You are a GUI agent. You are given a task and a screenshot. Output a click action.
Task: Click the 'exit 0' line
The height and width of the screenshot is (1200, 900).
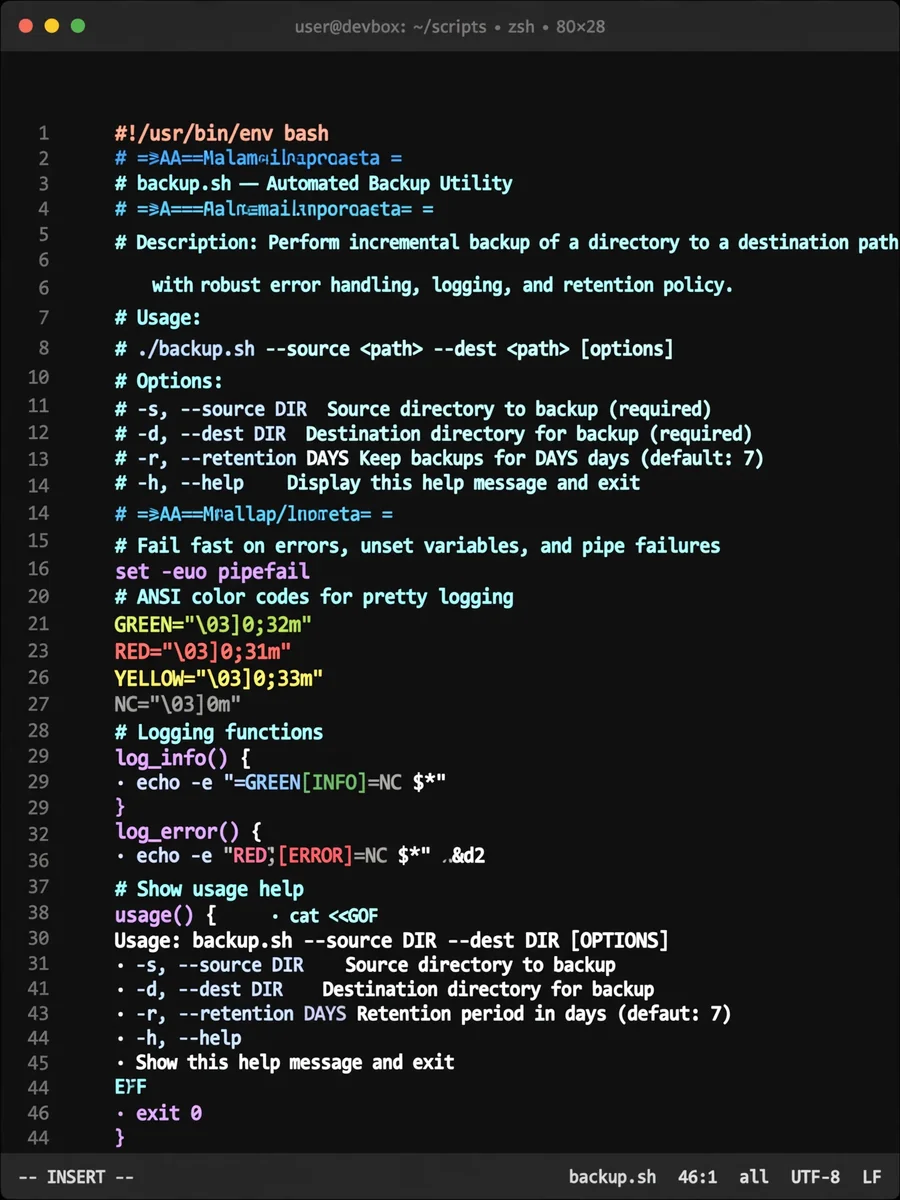pyautogui.click(x=158, y=1113)
